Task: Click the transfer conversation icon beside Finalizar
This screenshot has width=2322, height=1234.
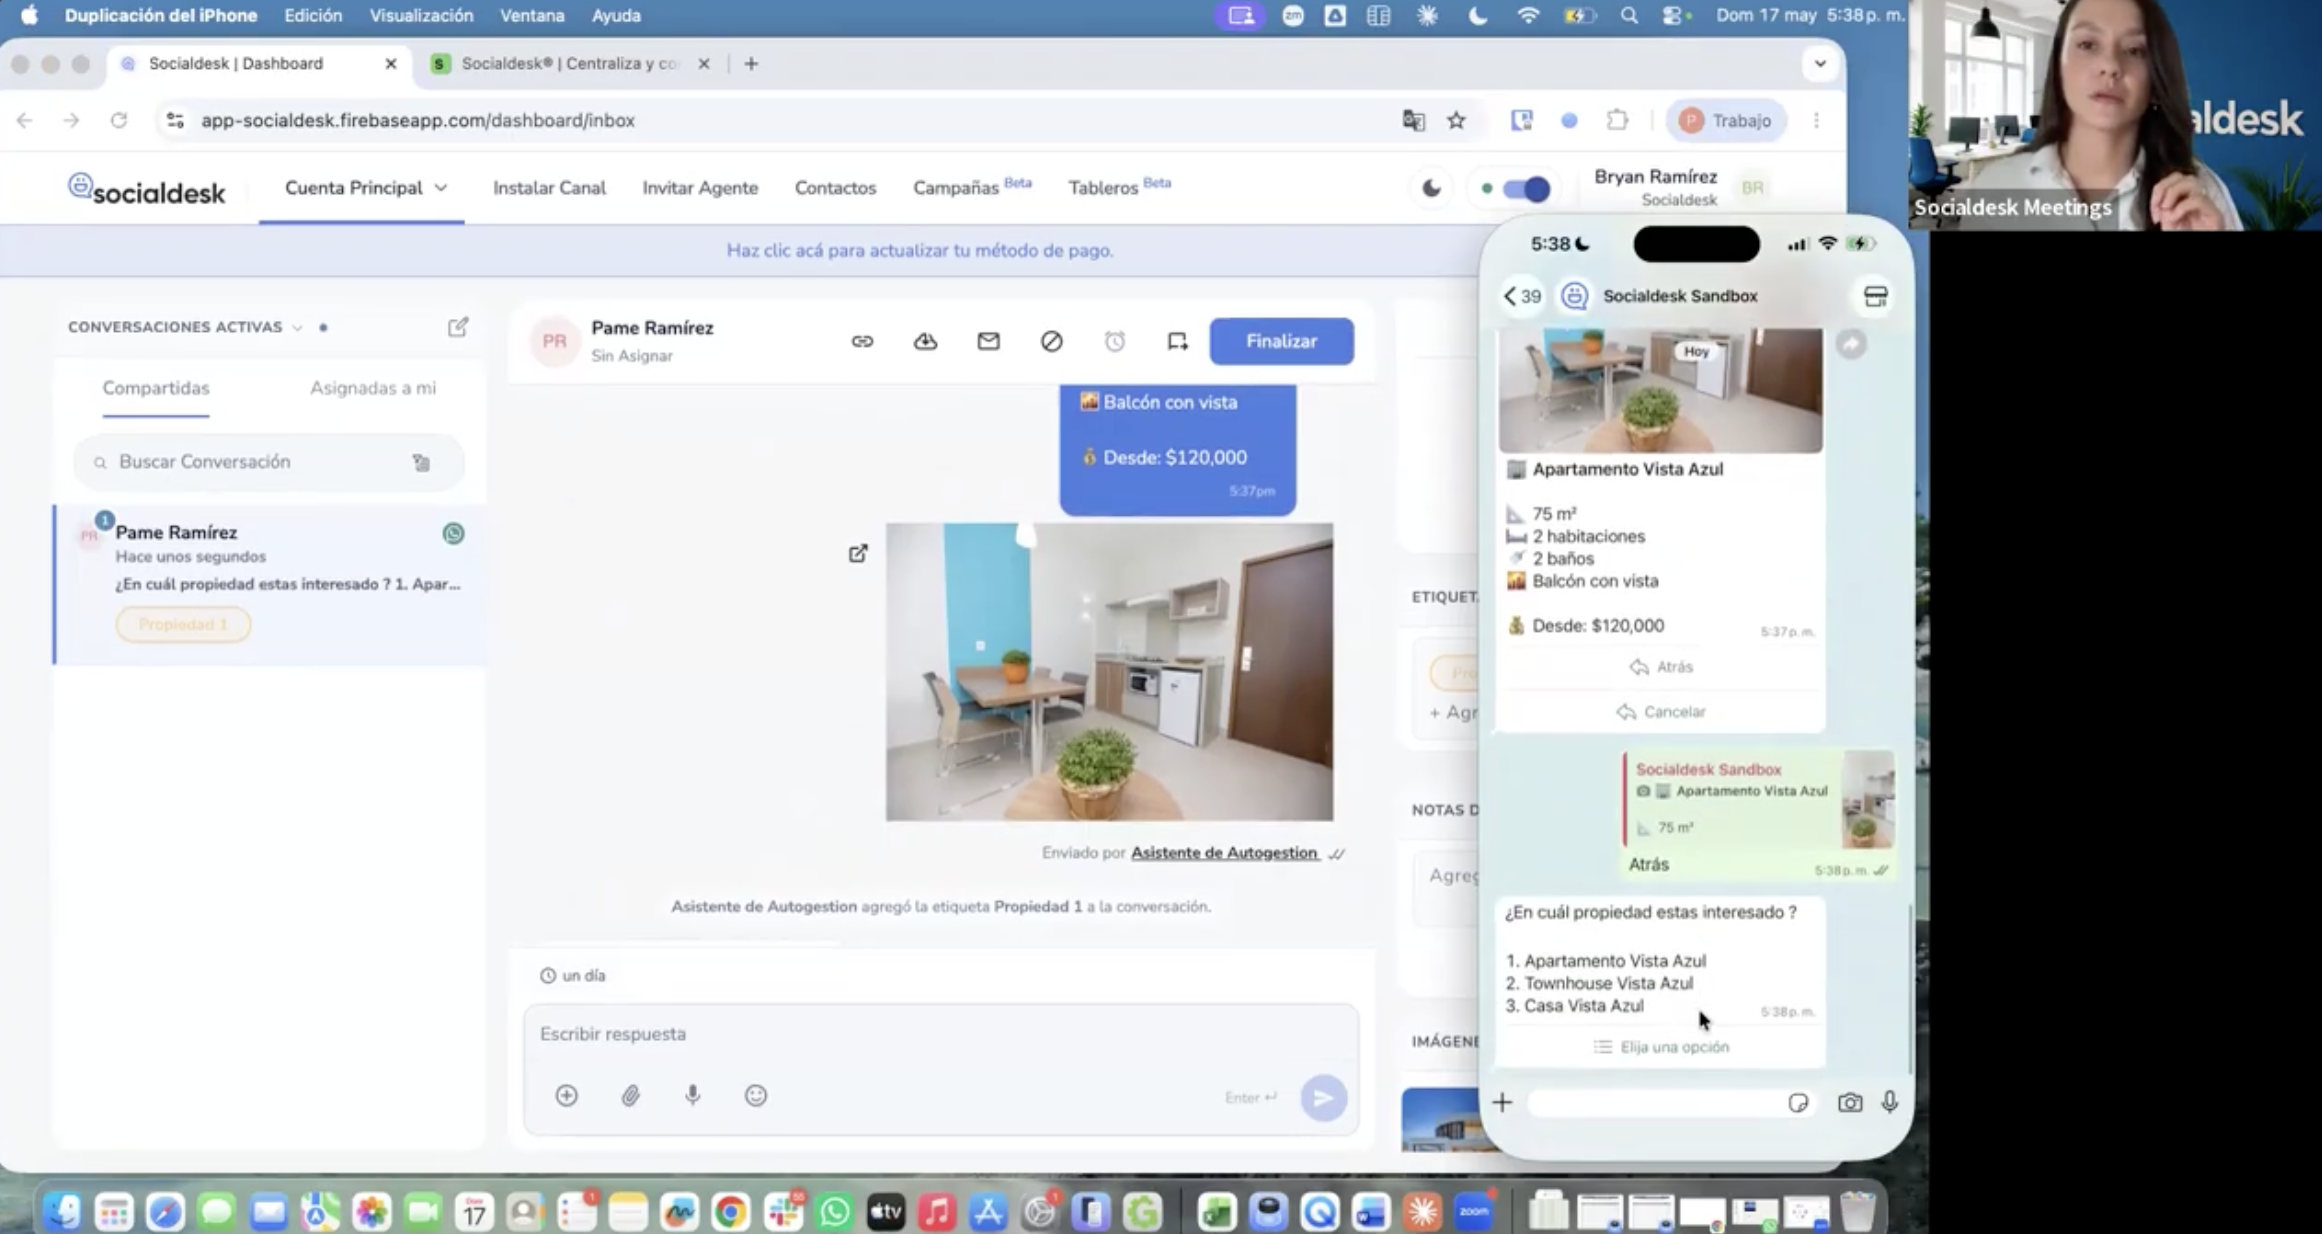Action: (1177, 341)
